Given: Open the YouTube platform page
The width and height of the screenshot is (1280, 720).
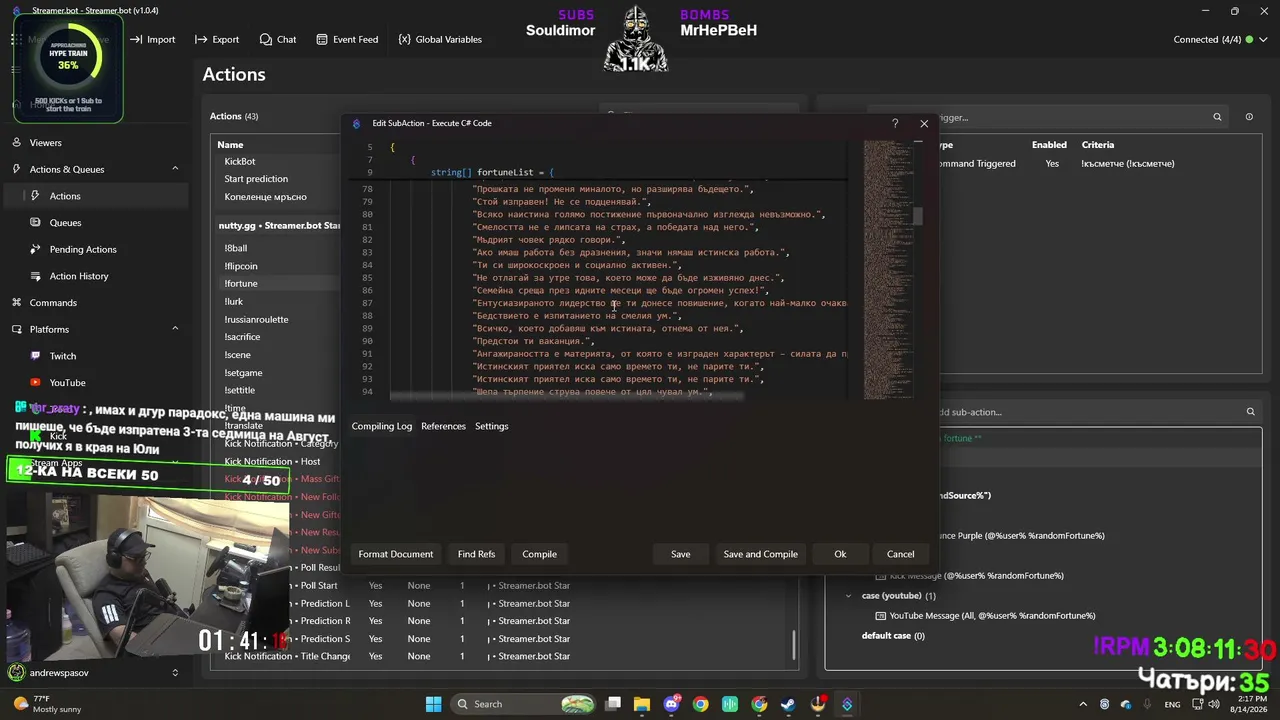Looking at the screenshot, I should click(67, 383).
